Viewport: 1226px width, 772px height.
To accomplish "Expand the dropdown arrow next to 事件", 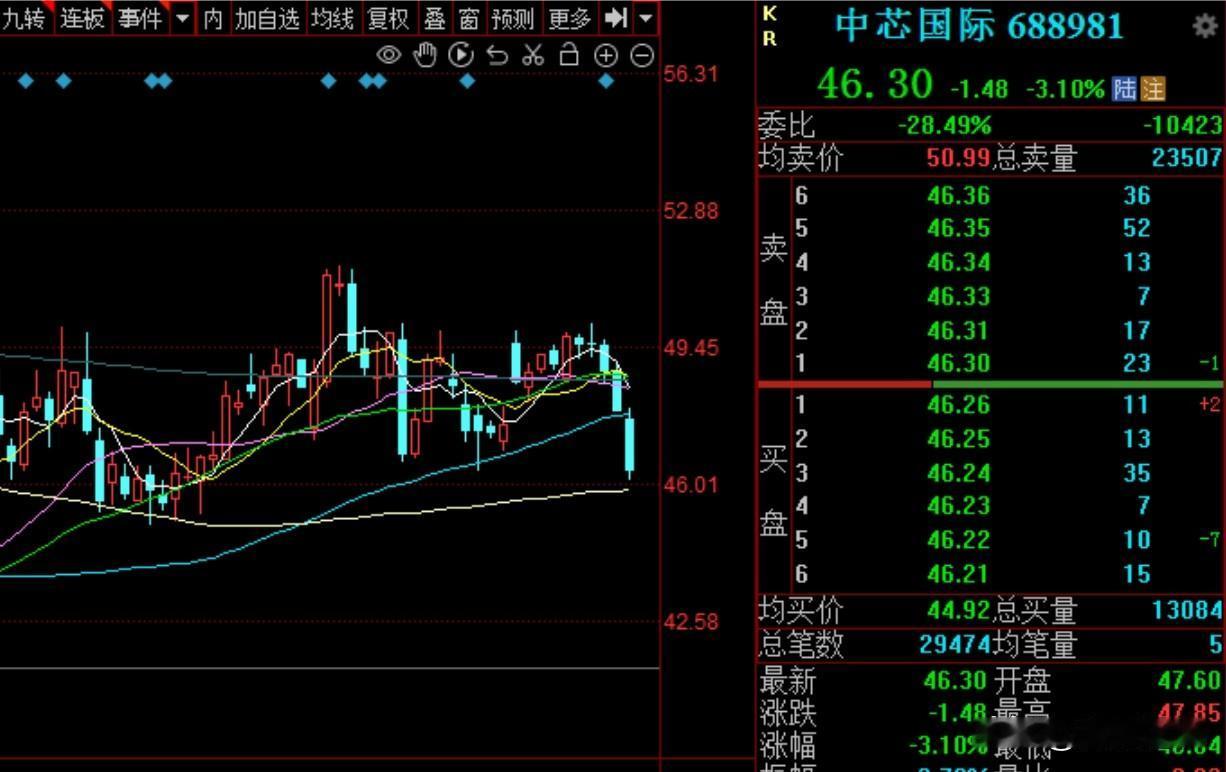I will click(182, 18).
